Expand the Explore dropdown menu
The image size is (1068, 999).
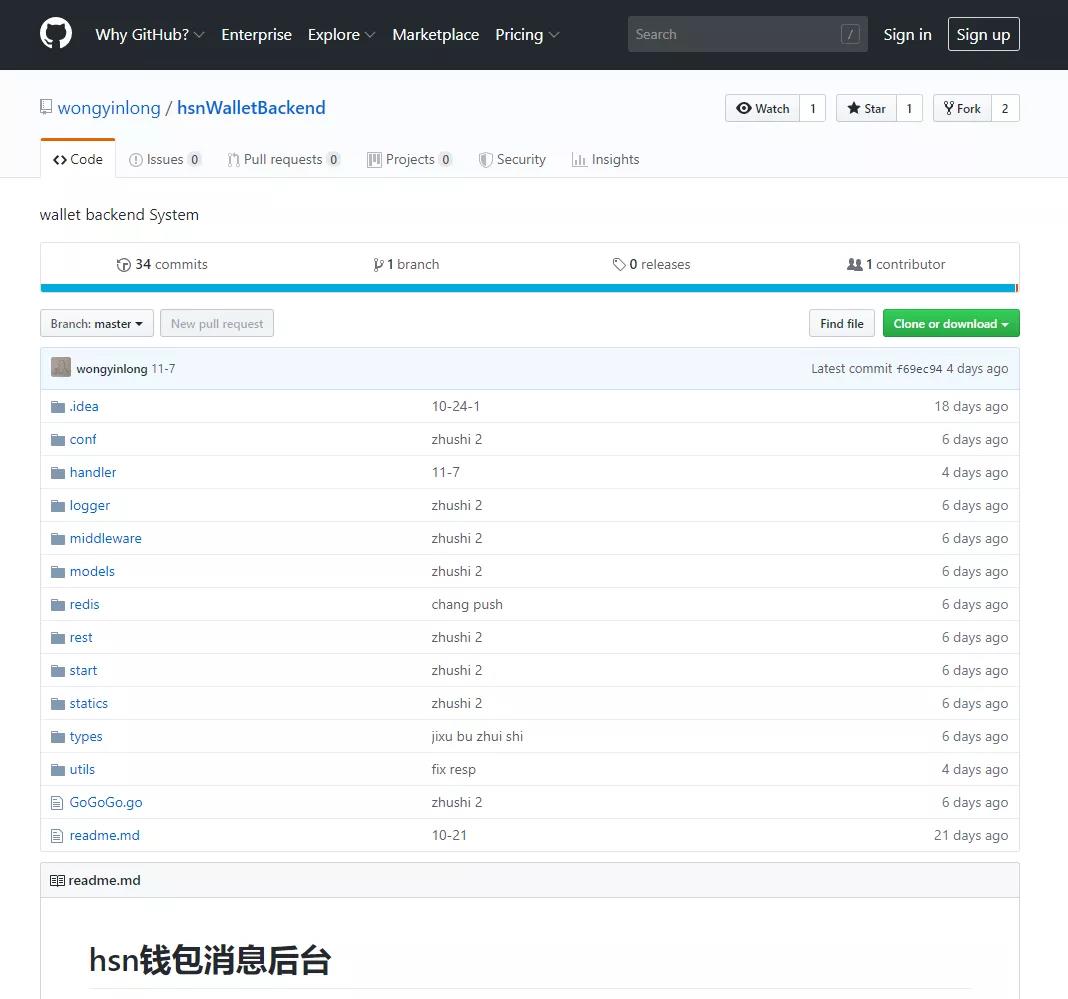pos(341,34)
